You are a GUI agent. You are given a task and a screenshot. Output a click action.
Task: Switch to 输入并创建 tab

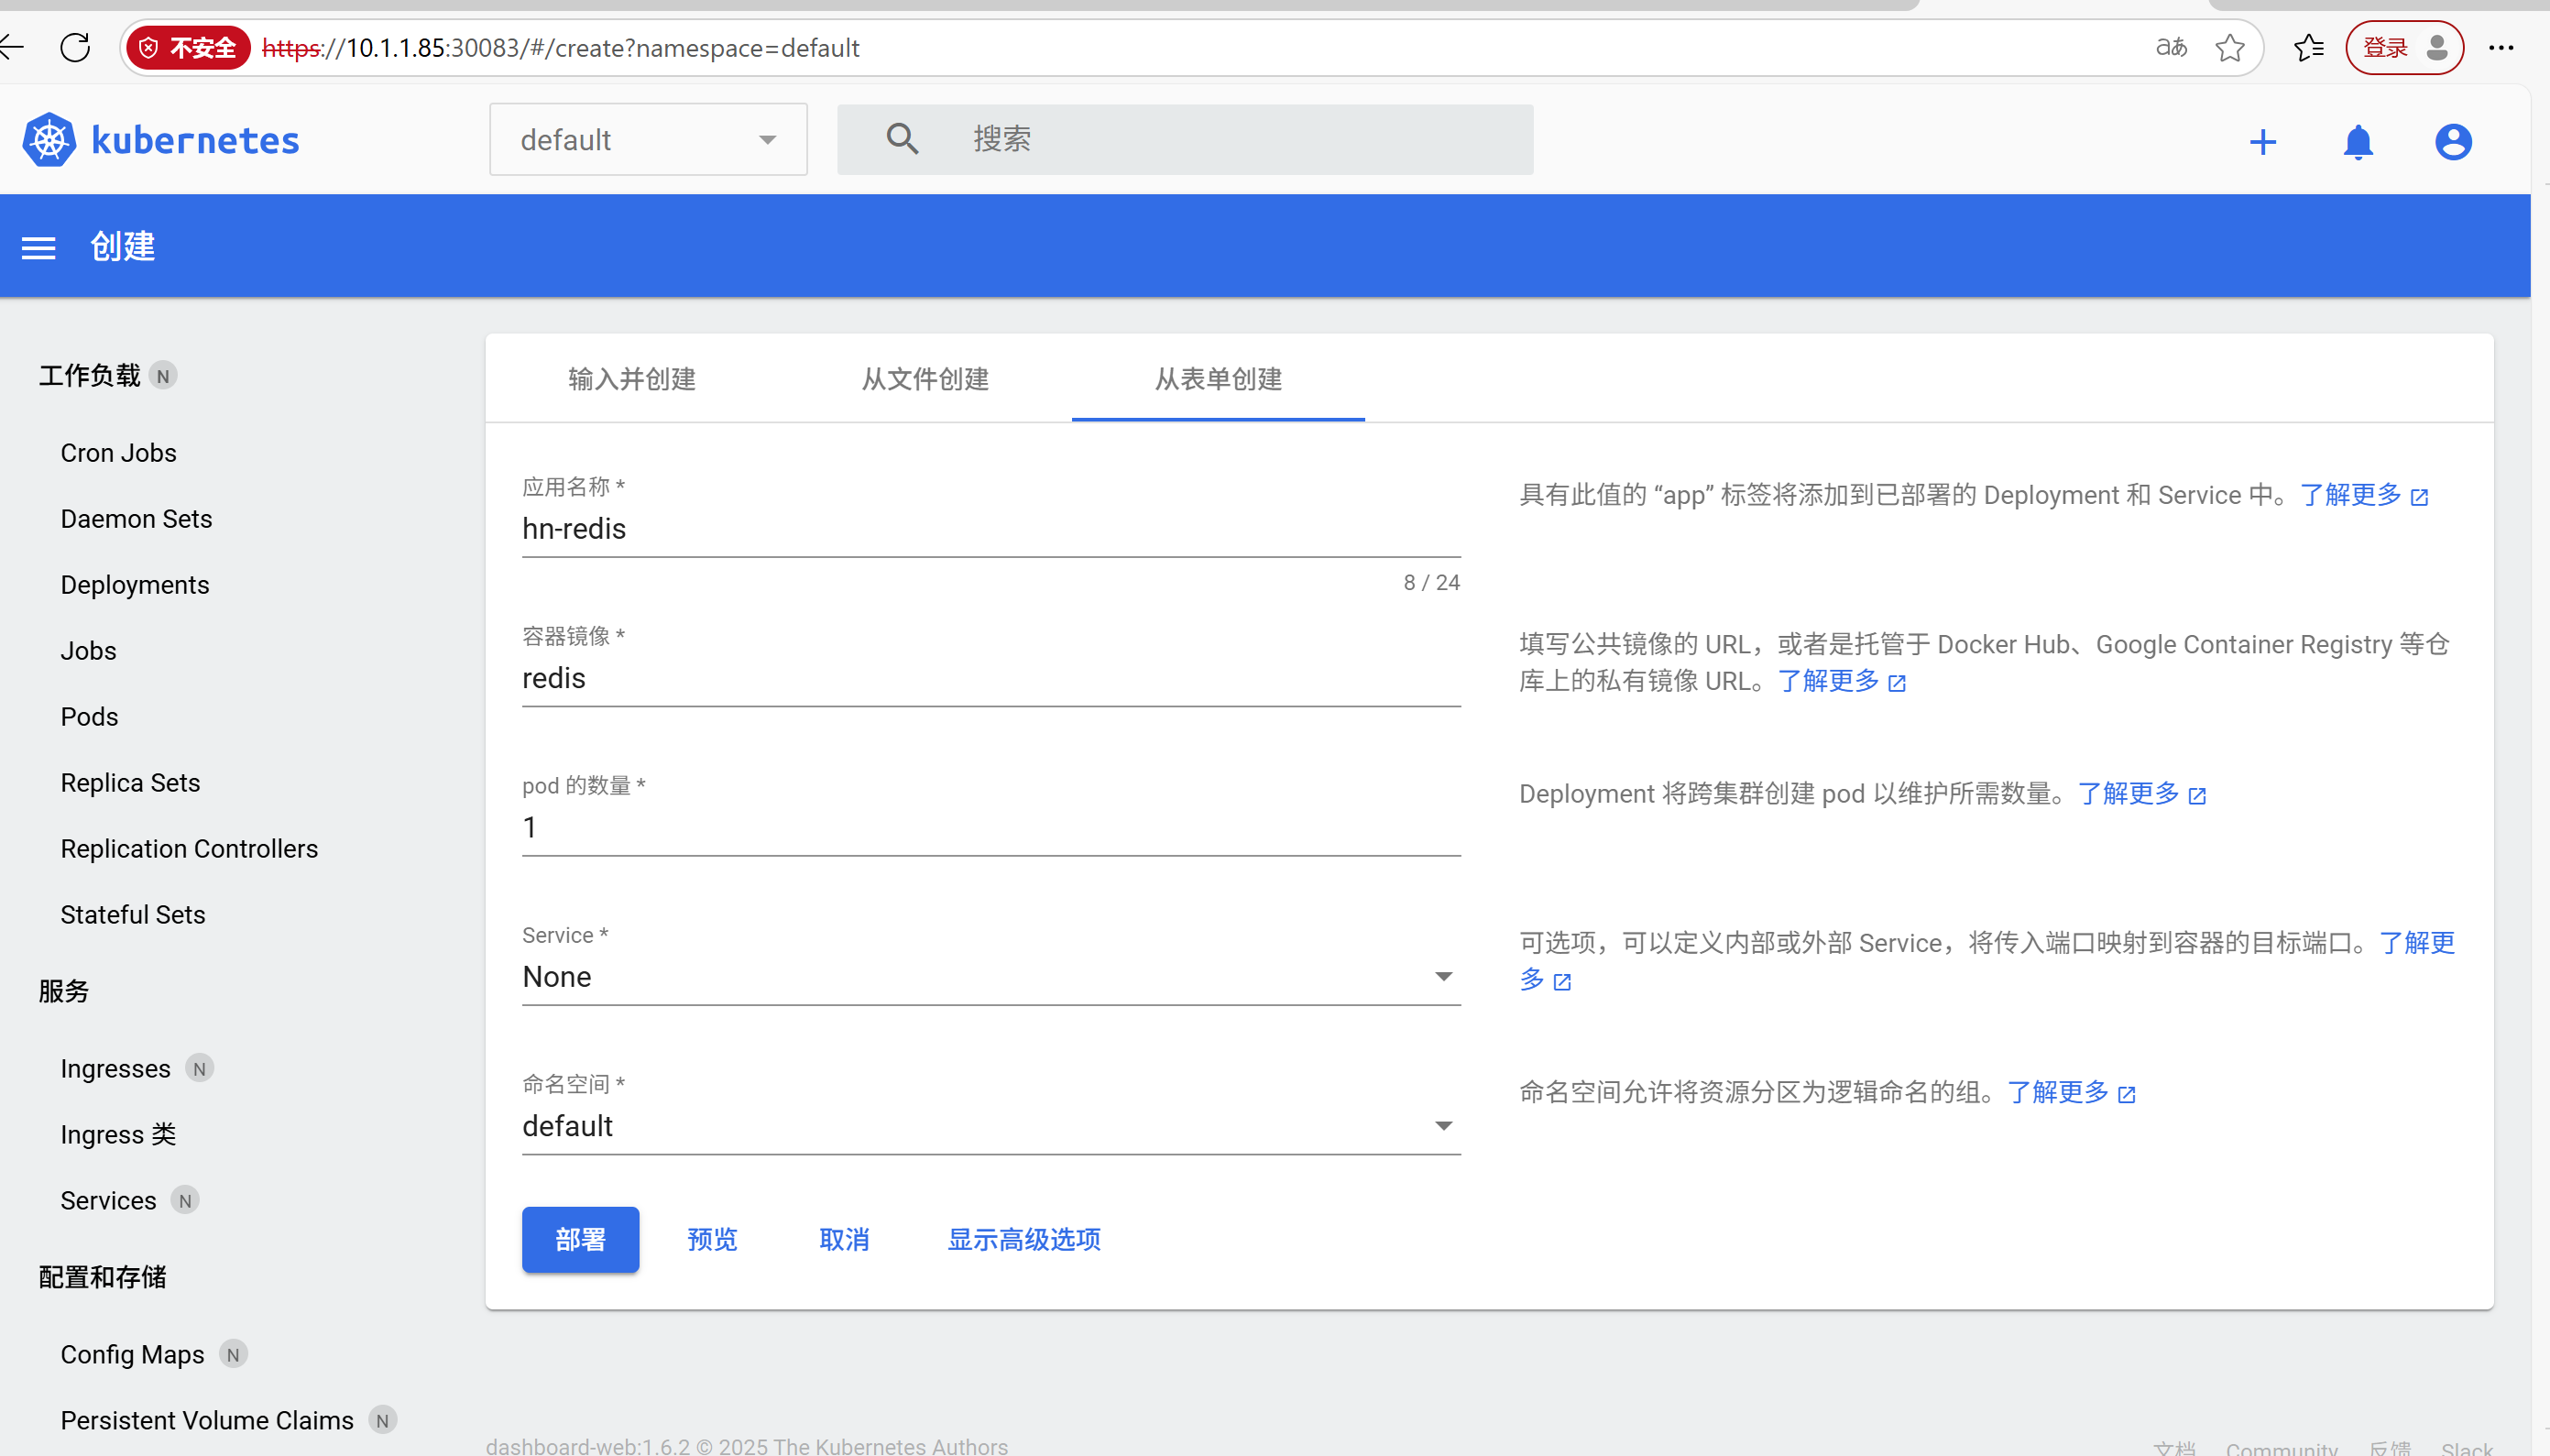tap(631, 379)
